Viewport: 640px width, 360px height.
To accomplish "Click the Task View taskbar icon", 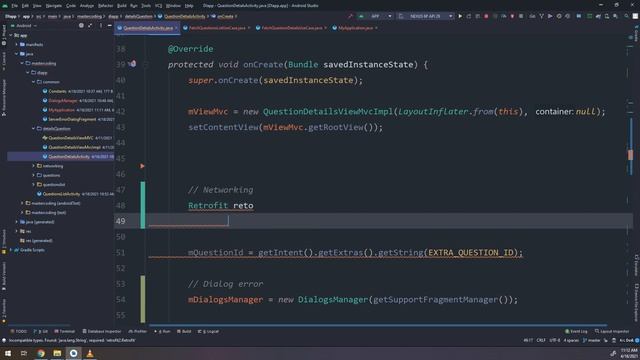I will [24, 353].
